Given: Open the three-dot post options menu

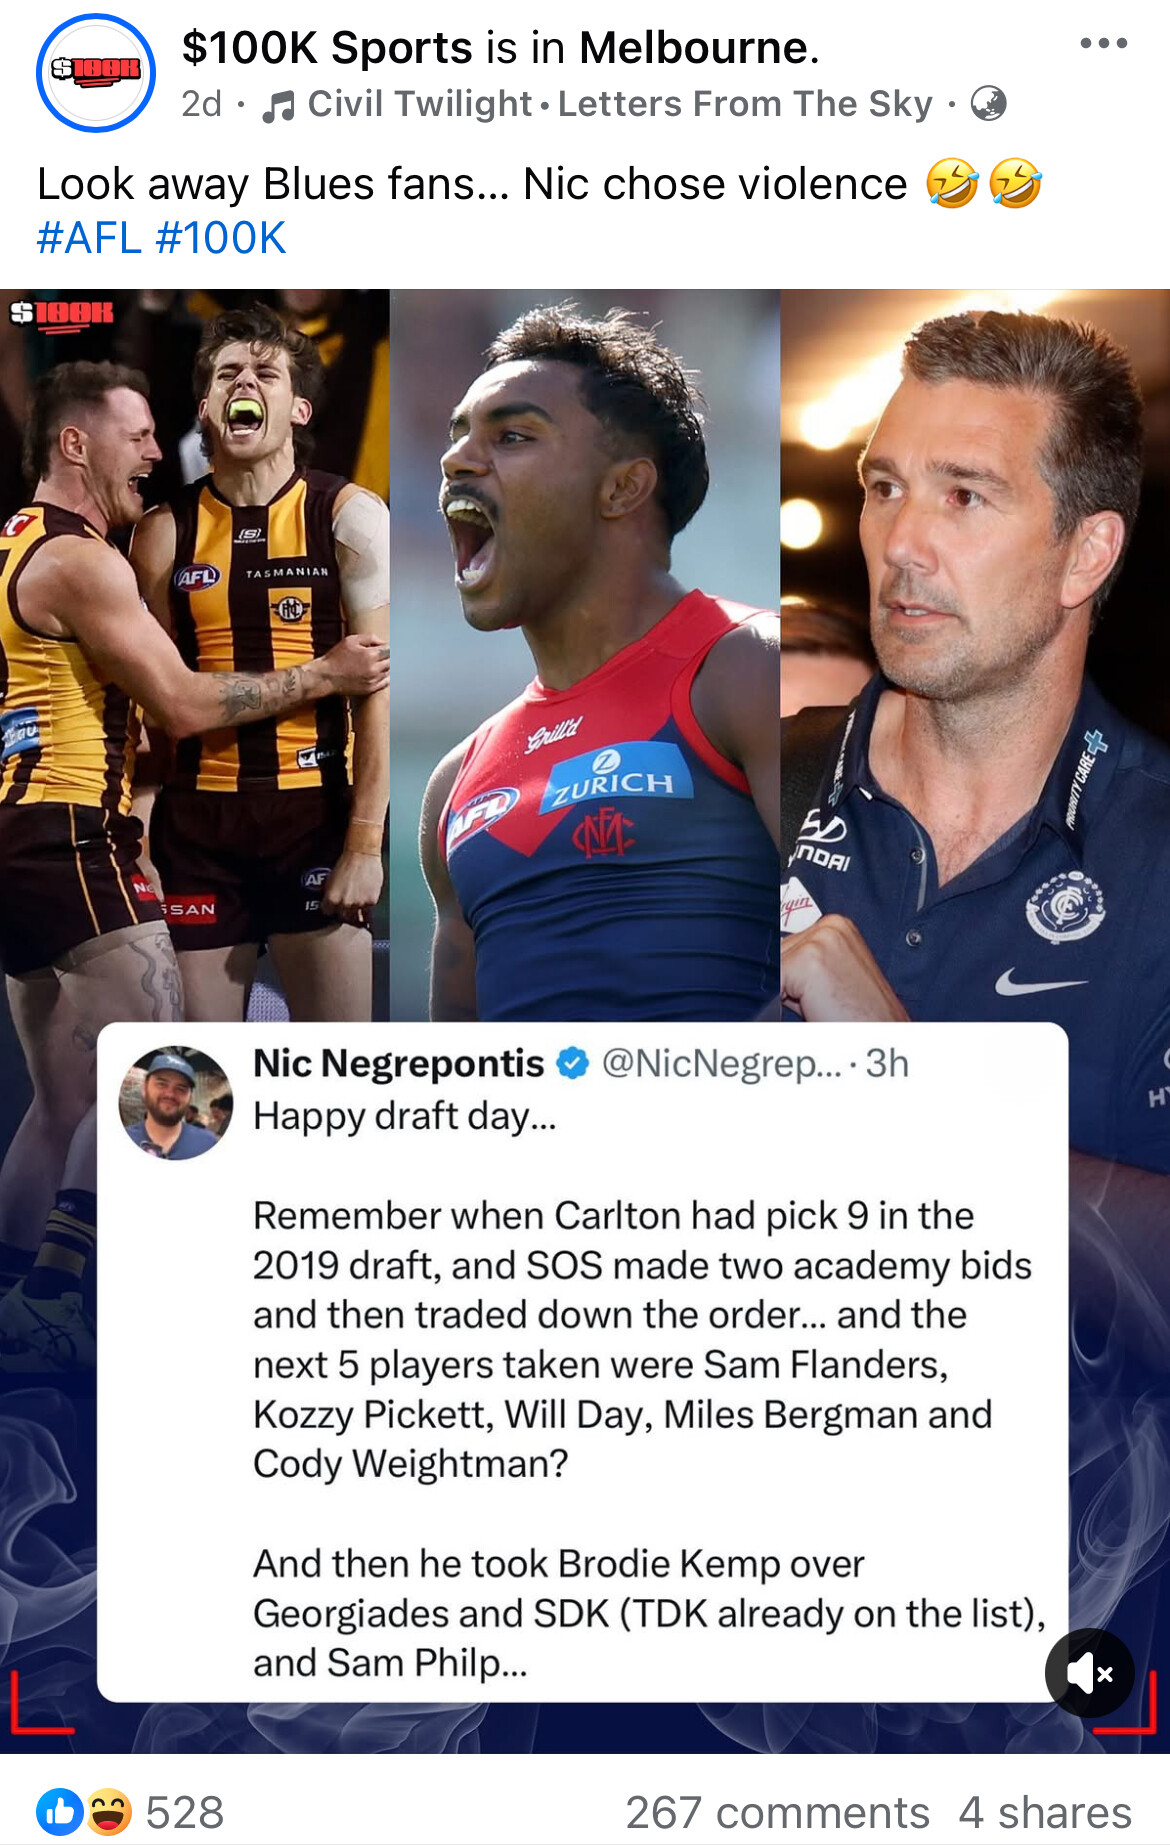Looking at the screenshot, I should (1103, 43).
